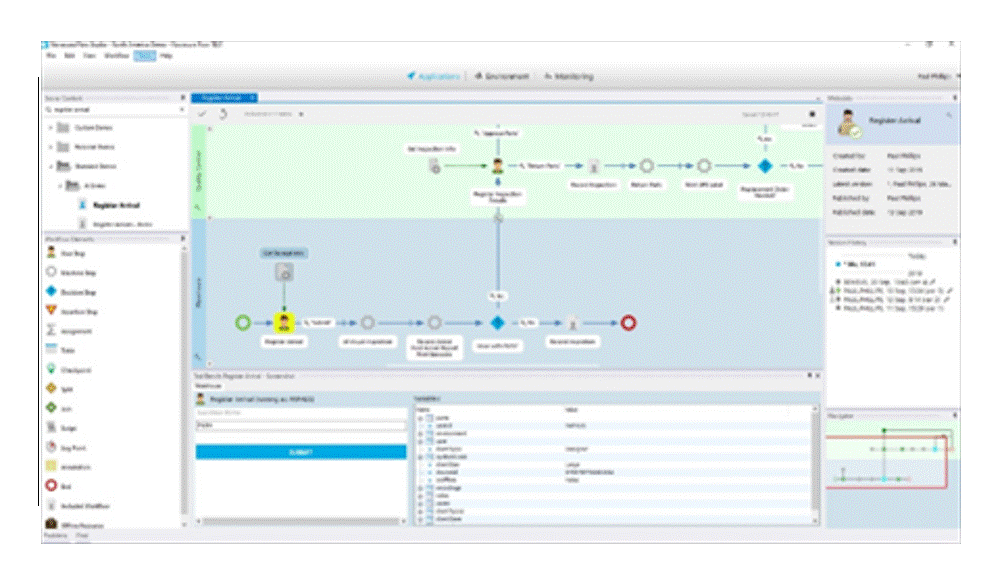
Task: Click the variables table vertical scrollbar
Action: (x=815, y=466)
